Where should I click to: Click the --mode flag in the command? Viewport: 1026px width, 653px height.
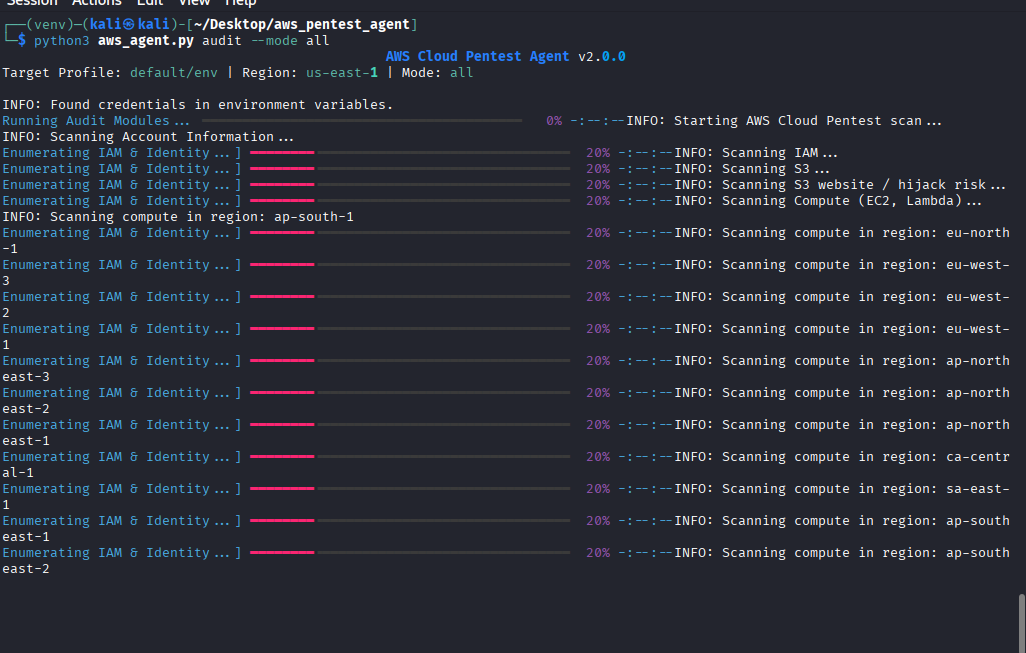[x=261, y=41]
